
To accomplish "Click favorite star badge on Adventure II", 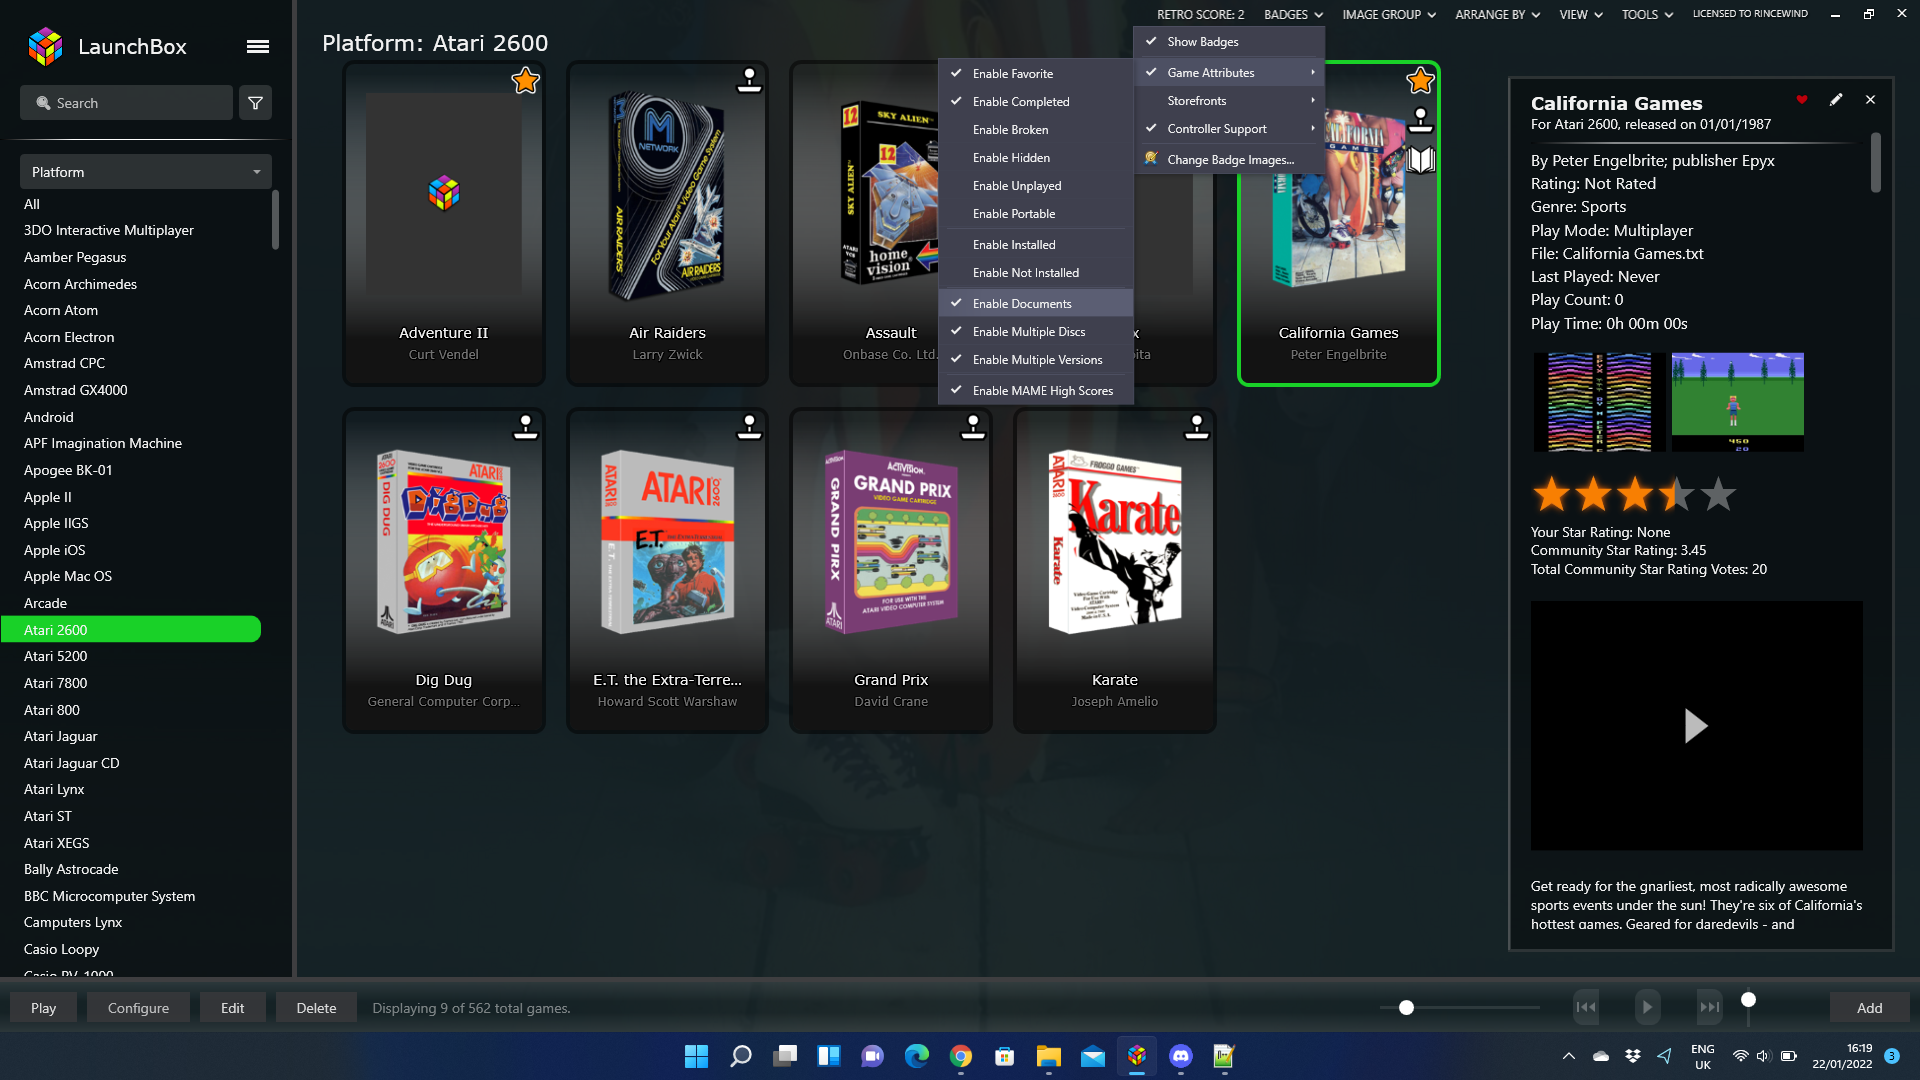I will (525, 81).
